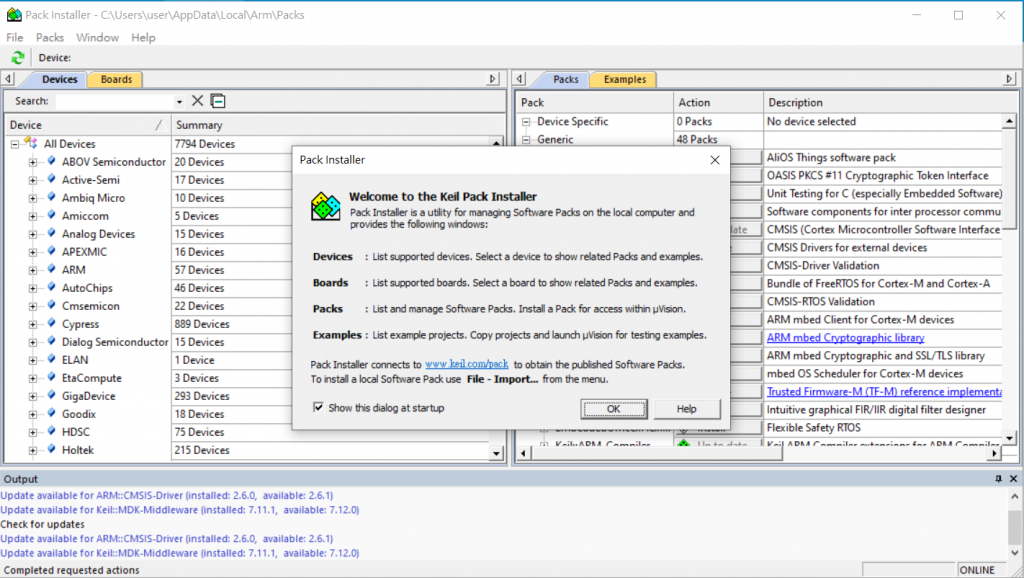Click the packs horizontal scroll-right arrow
The height and width of the screenshot is (578, 1024).
pos(994,453)
